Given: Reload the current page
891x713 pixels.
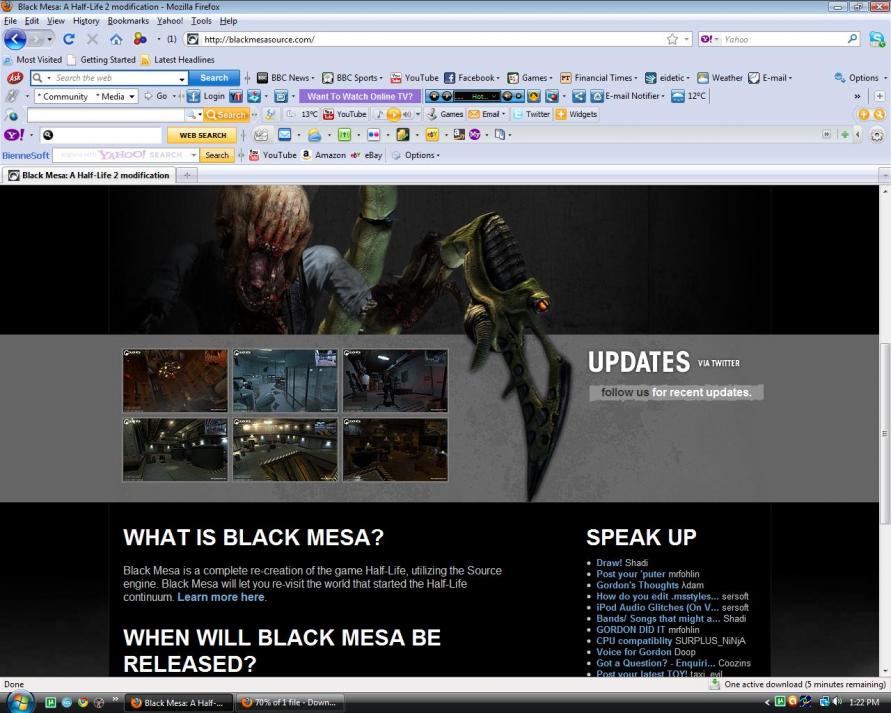Looking at the screenshot, I should coord(68,40).
